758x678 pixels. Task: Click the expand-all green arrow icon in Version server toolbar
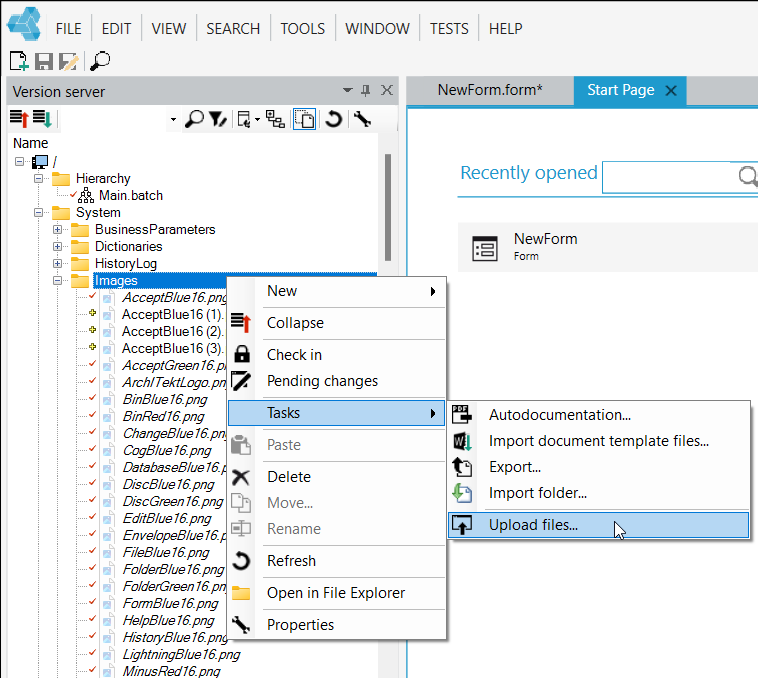tap(42, 119)
